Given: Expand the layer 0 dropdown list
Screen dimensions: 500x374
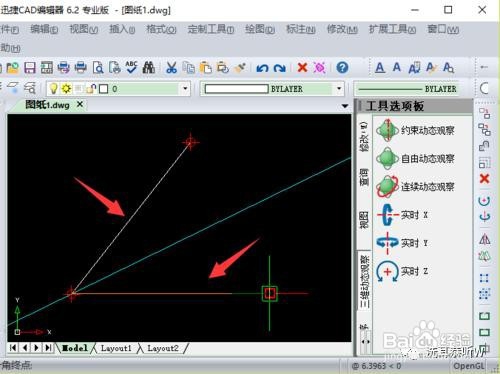Looking at the screenshot, I should point(185,89).
